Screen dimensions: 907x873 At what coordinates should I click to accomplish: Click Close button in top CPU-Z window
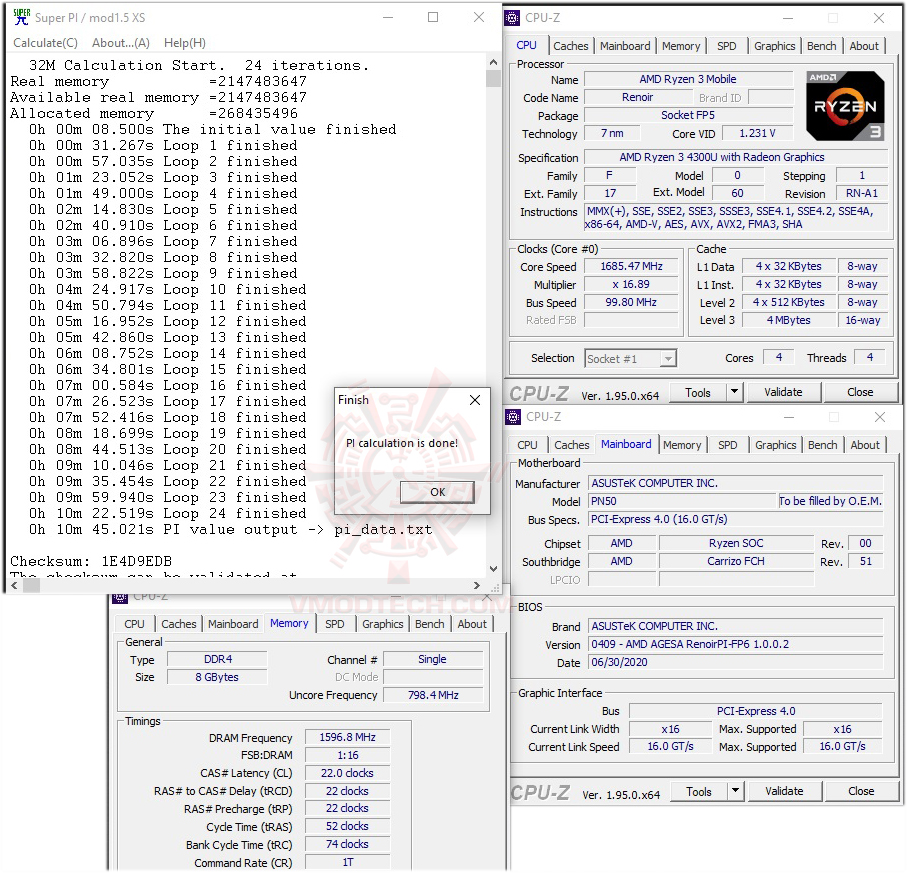tap(860, 393)
